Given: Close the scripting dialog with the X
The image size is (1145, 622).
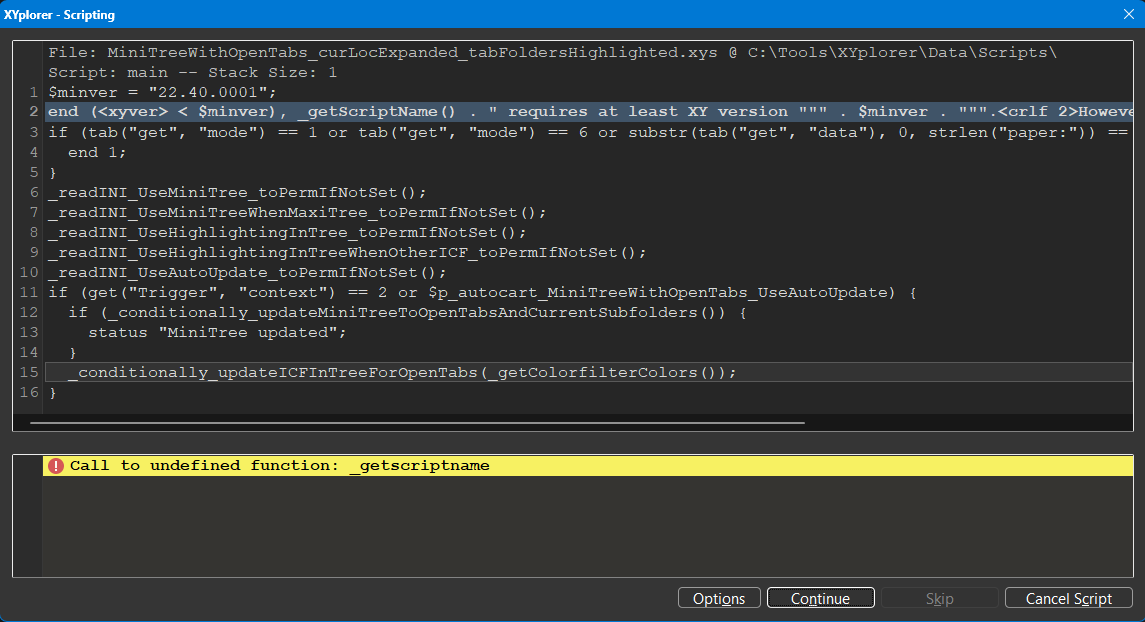Looking at the screenshot, I should pos(1128,14).
